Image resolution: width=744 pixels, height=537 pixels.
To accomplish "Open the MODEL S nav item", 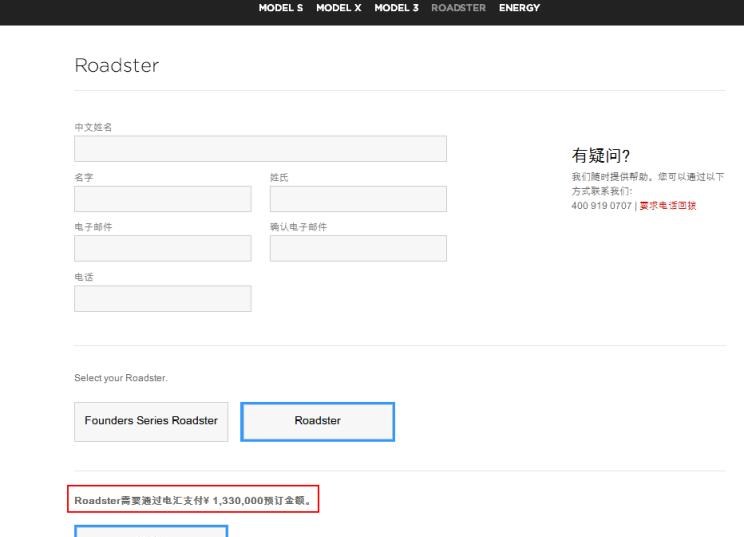I will click(280, 8).
